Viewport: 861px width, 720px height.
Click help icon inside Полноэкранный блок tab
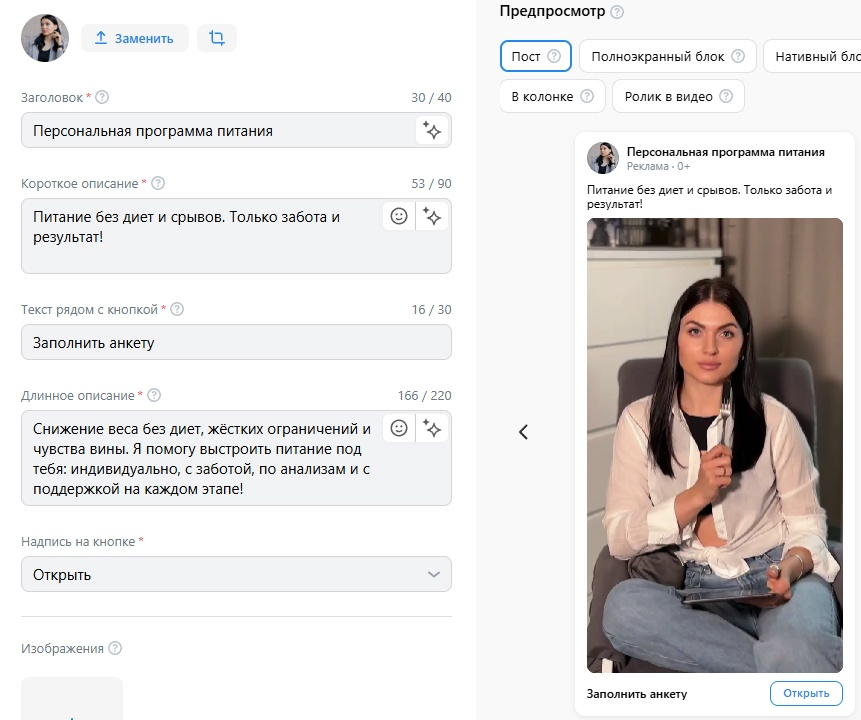pos(738,56)
